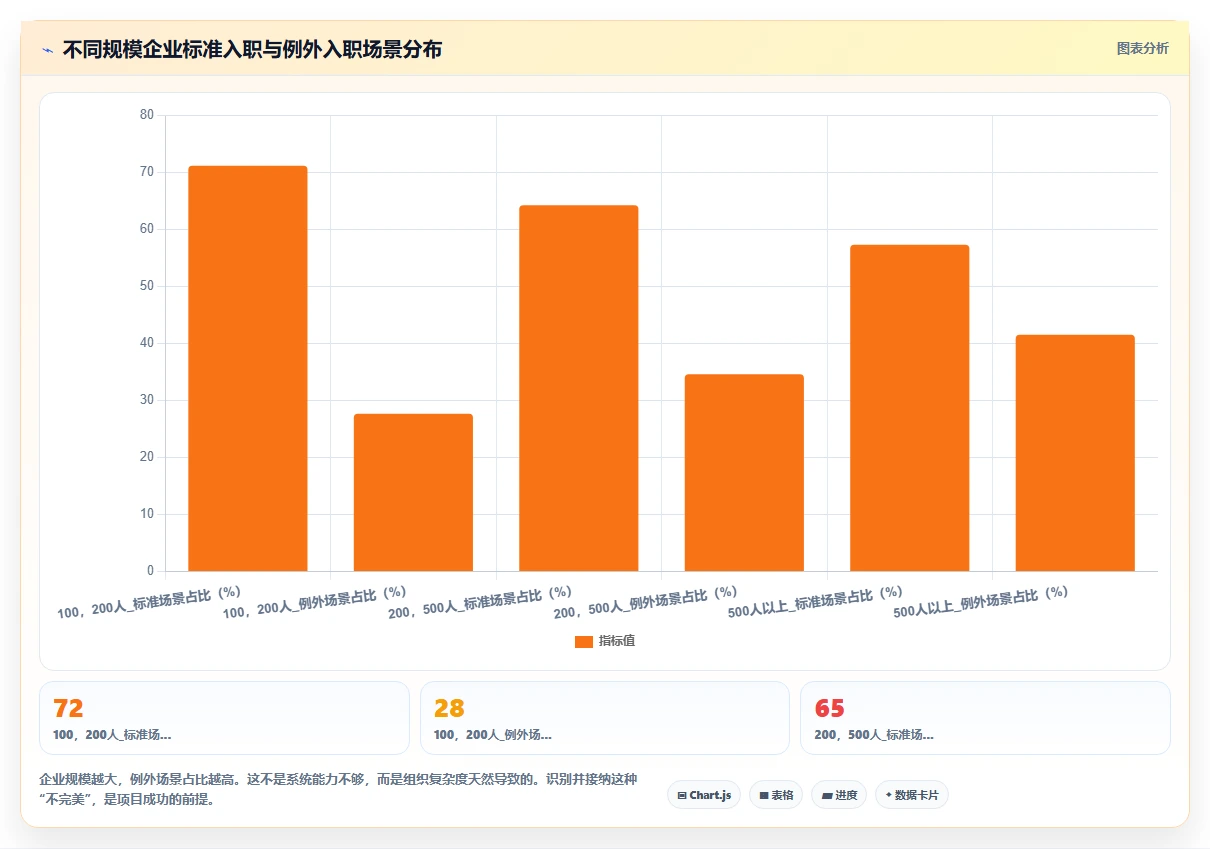Screen dimensions: 1210x849
Task: Click the Chart.js tag pill
Action: pos(704,795)
